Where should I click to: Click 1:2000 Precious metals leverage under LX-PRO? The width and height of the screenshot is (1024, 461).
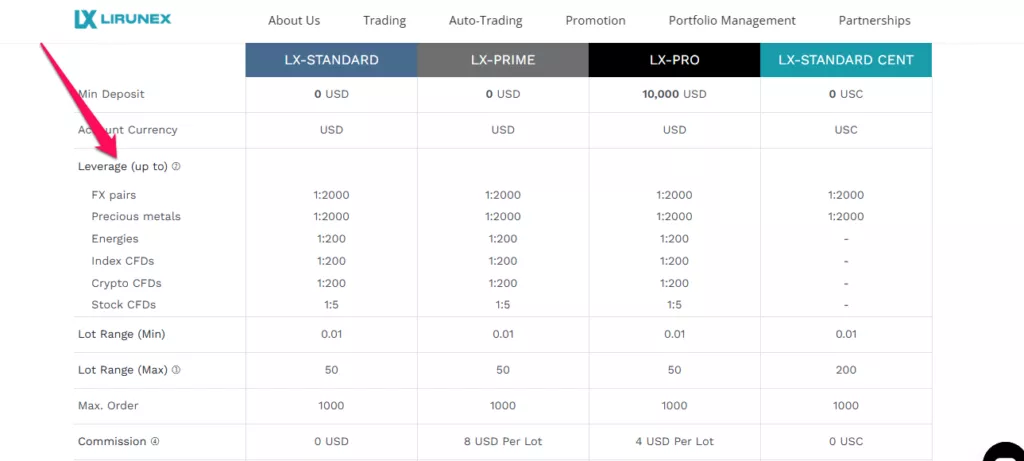click(x=675, y=217)
